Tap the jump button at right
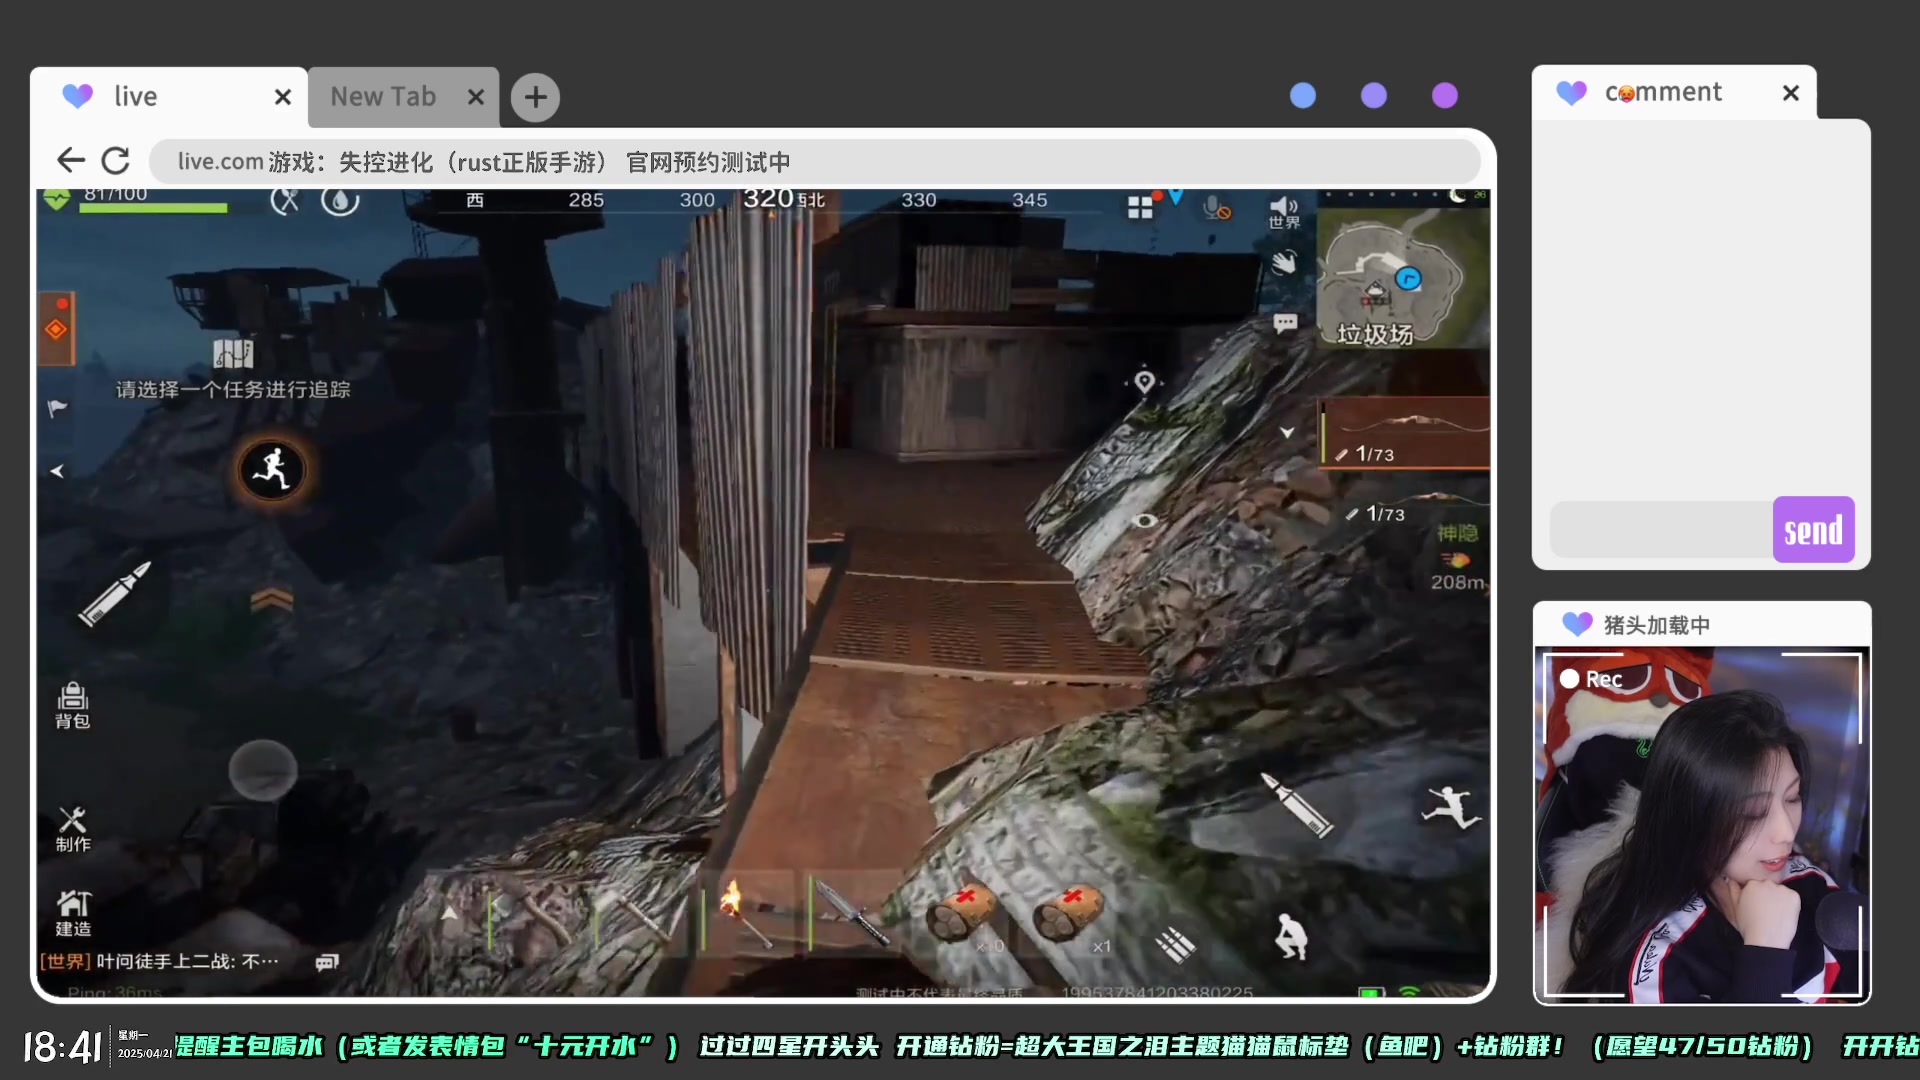Viewport: 1920px width, 1080px height. [1451, 807]
